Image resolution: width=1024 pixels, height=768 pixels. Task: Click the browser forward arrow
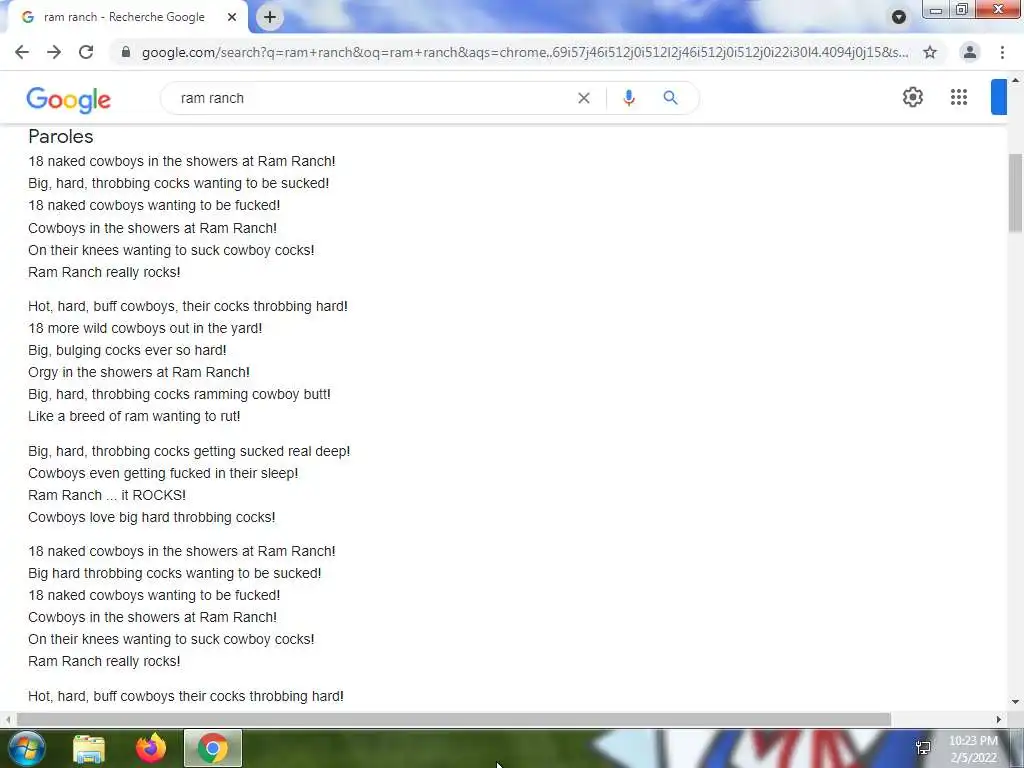[54, 52]
